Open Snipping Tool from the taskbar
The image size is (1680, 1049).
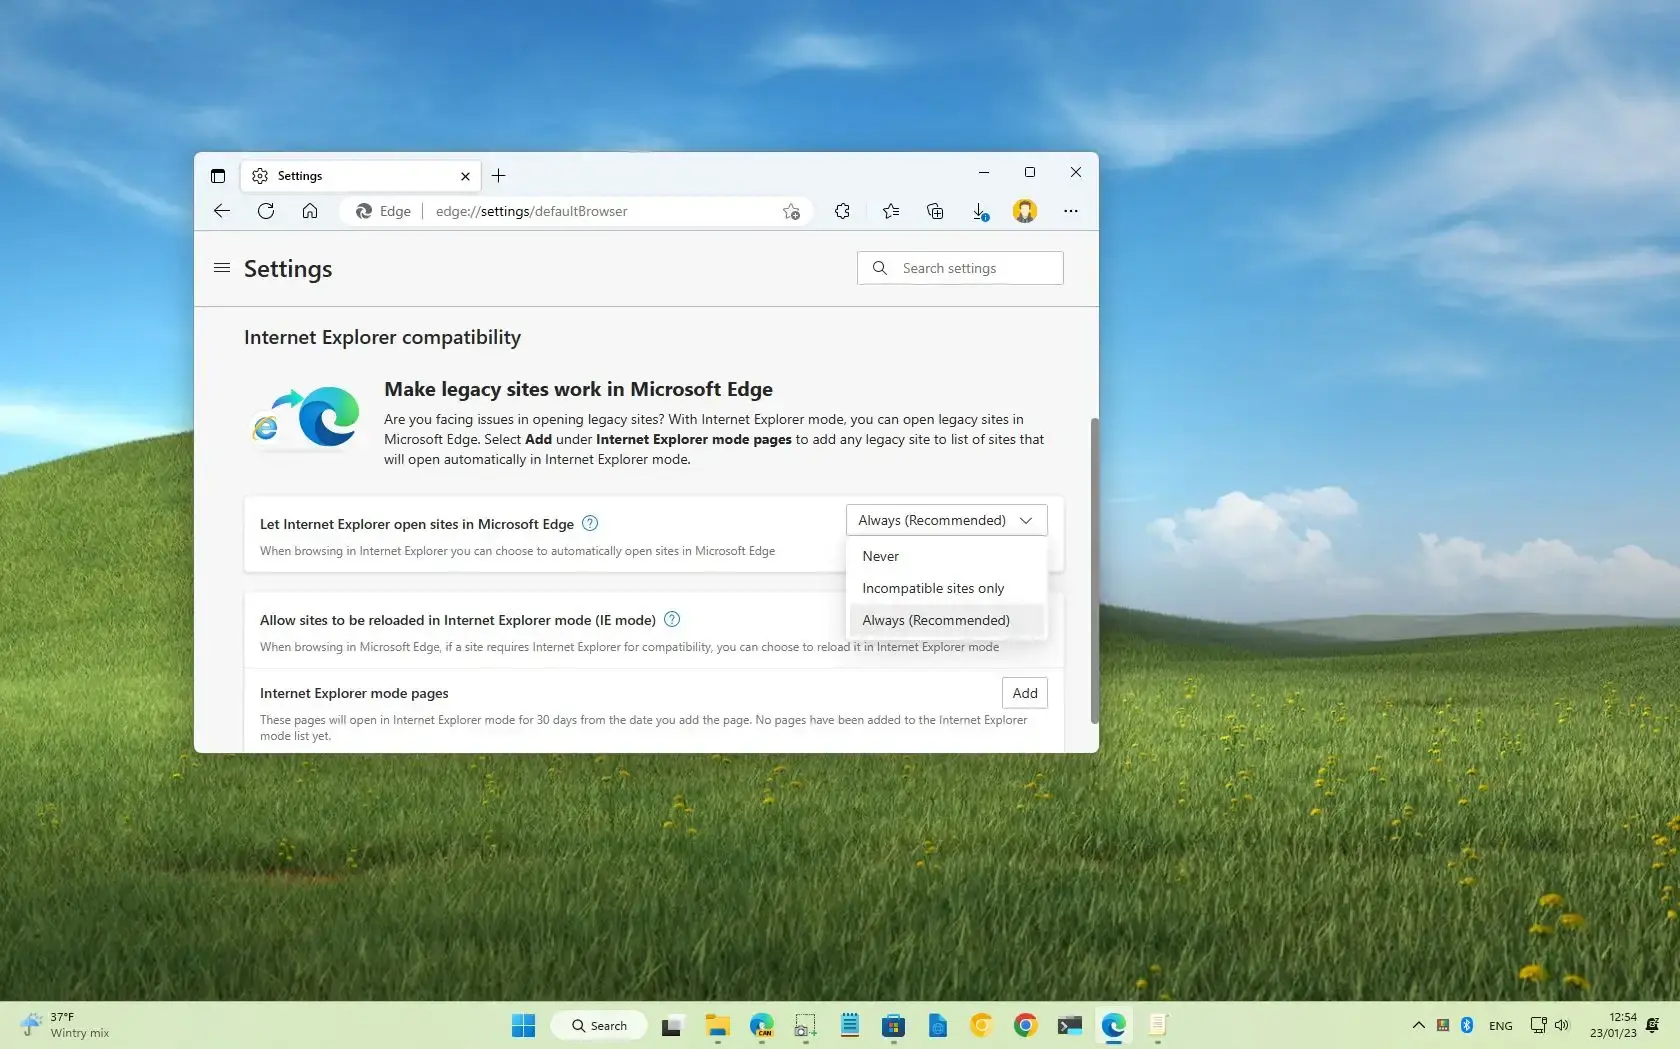point(805,1025)
